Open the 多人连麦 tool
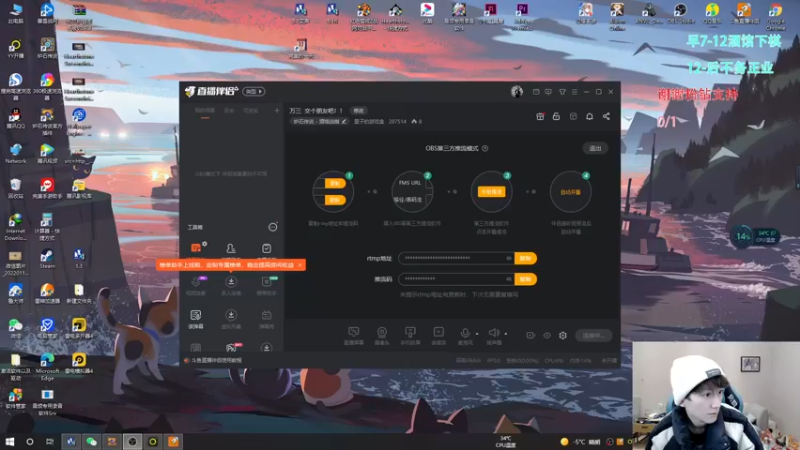Viewport: 800px width, 450px height. point(231,285)
